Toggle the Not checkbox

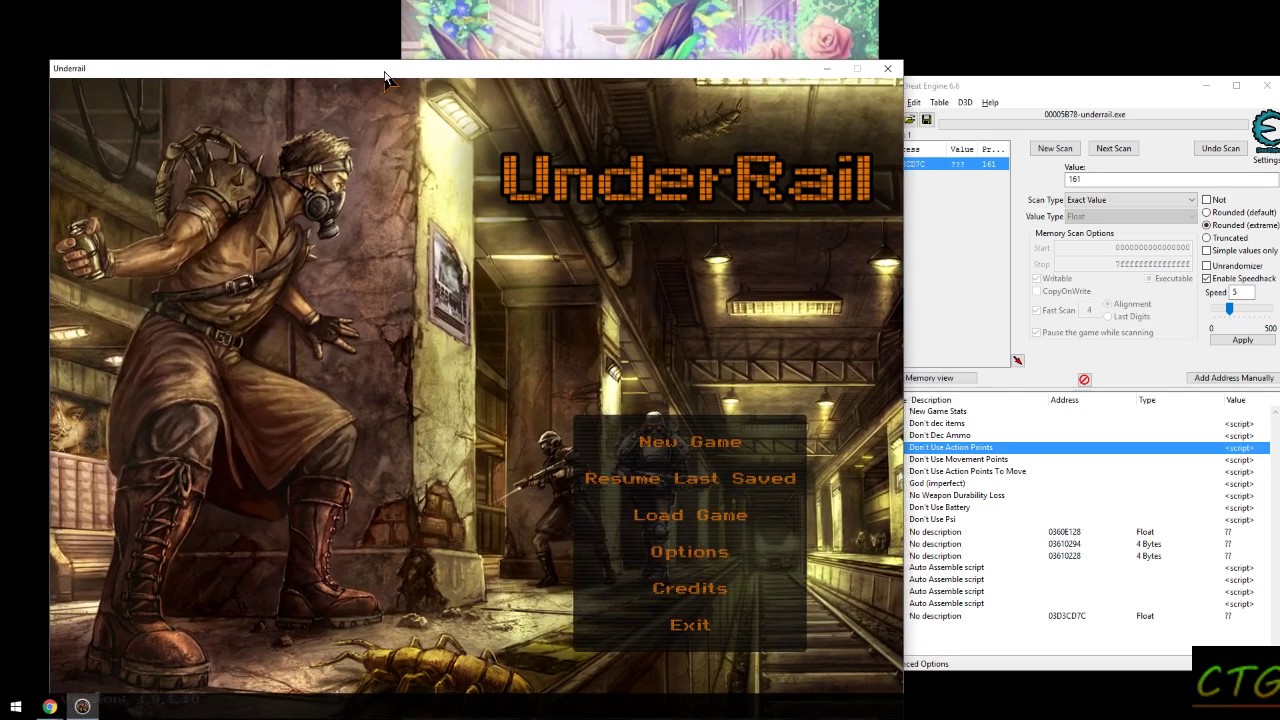[x=1206, y=200]
